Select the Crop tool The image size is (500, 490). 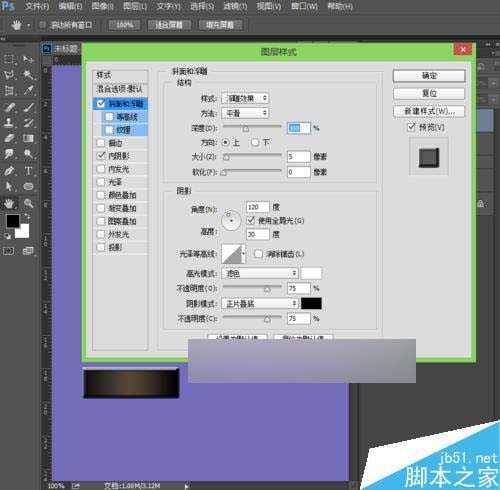[9, 90]
